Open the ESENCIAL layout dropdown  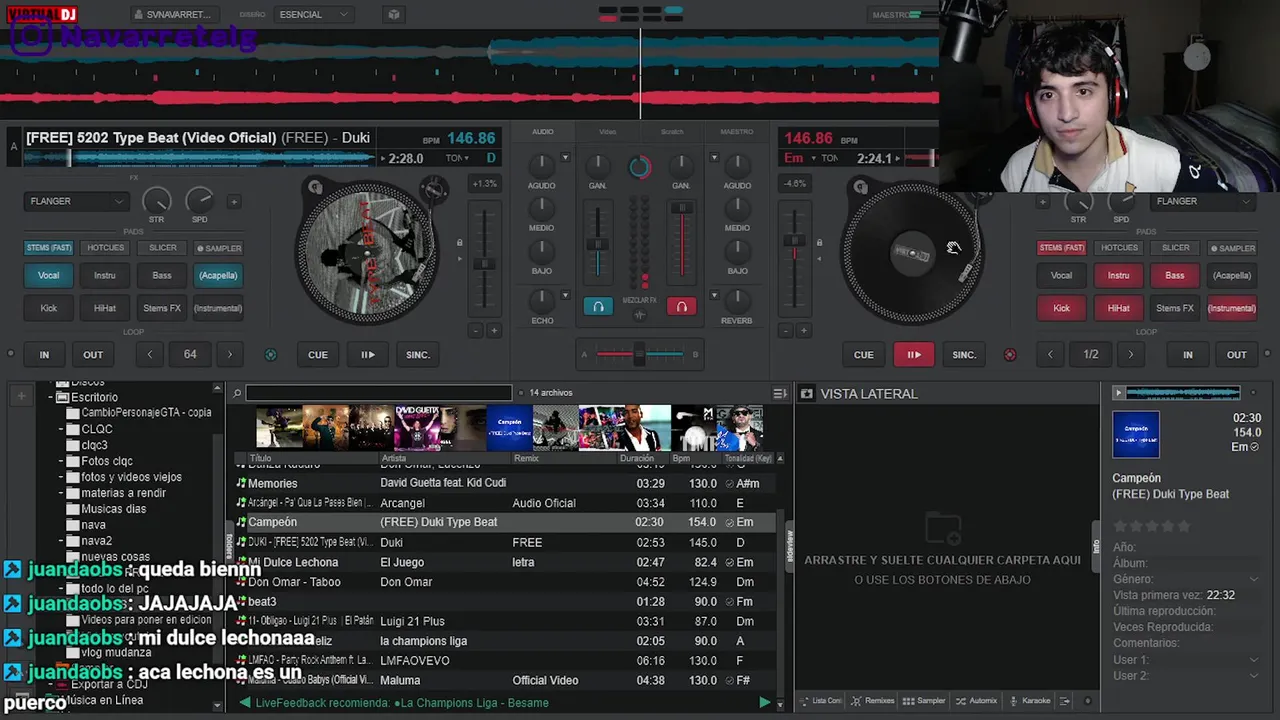pyautogui.click(x=314, y=14)
